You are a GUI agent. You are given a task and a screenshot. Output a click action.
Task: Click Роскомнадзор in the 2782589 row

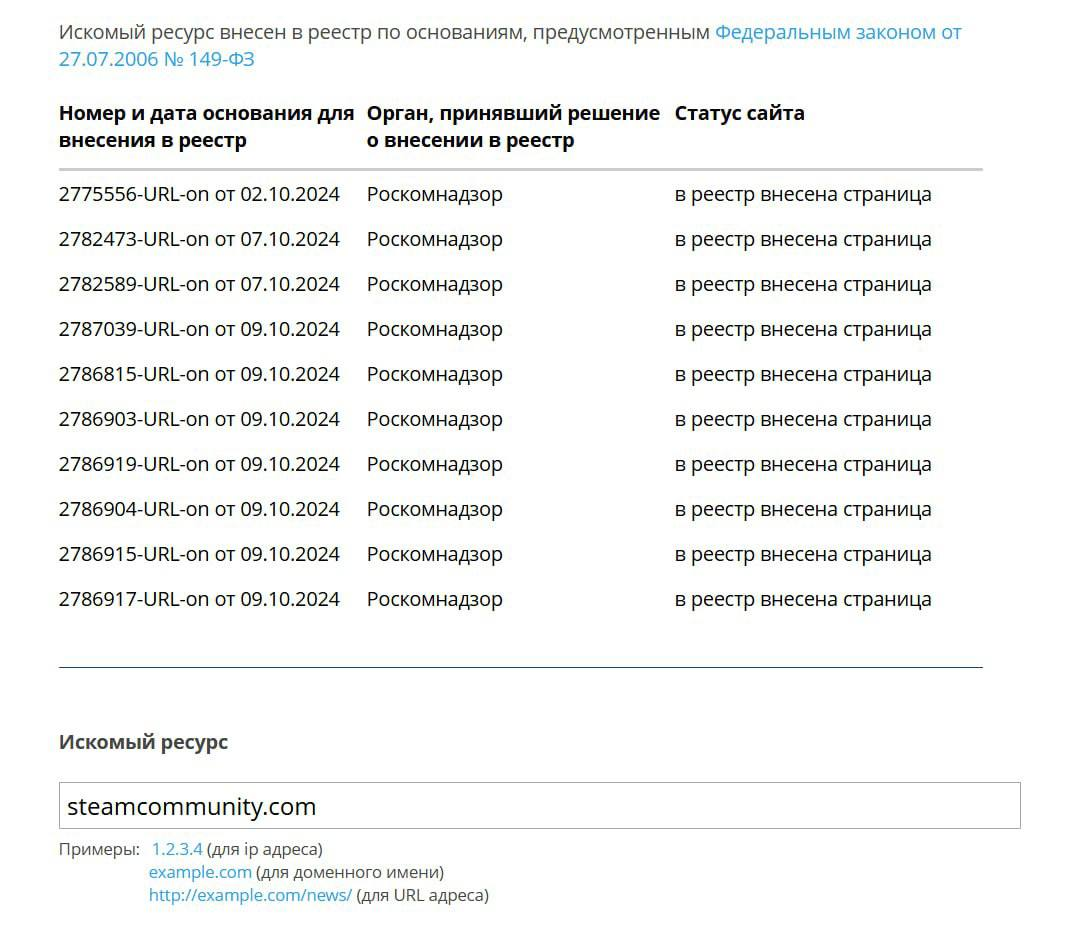tap(435, 284)
